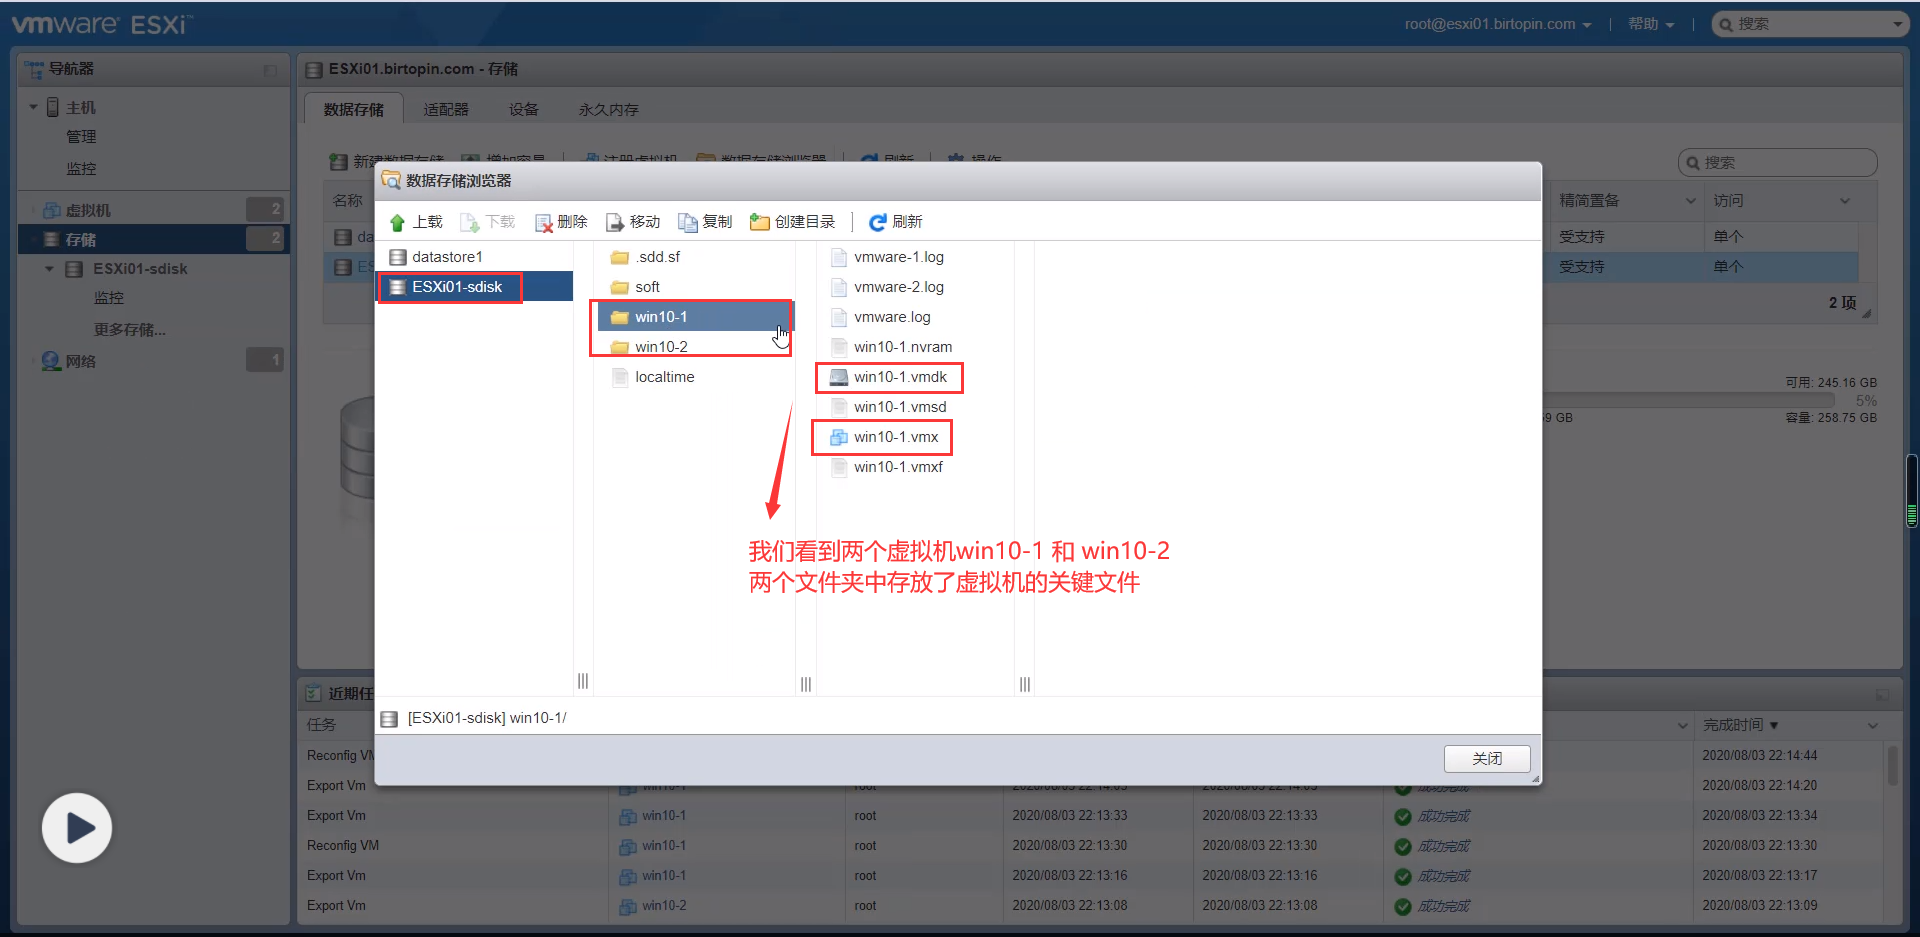Open the .sdd.sf folder
The height and width of the screenshot is (937, 1920).
(657, 257)
